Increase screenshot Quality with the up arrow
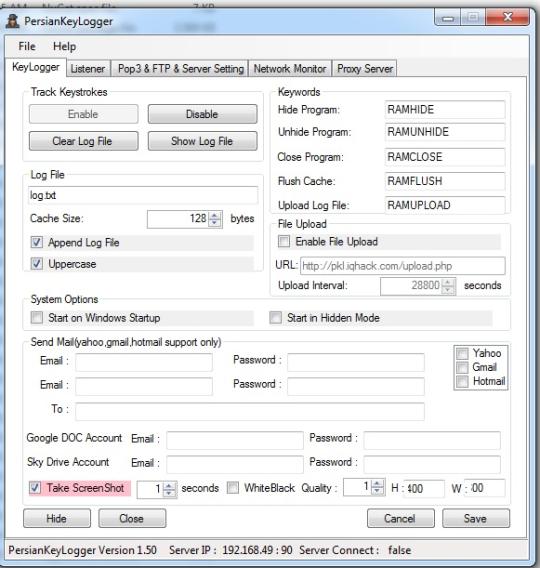The width and height of the screenshot is (540, 568). tap(377, 484)
